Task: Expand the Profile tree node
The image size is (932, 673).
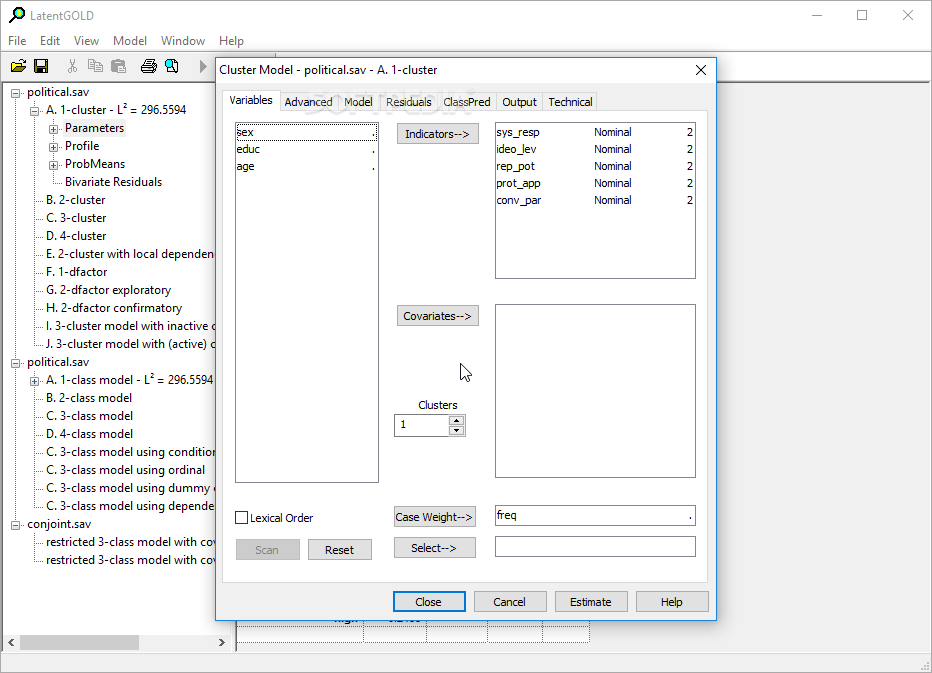Action: pyautogui.click(x=53, y=147)
